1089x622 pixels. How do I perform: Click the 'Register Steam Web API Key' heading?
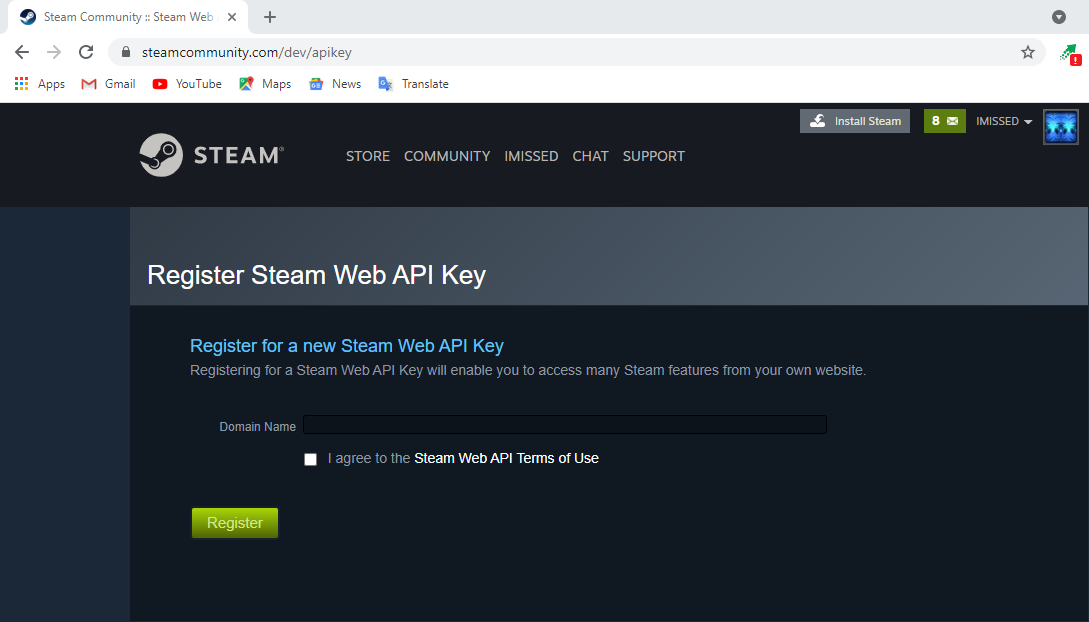(316, 275)
